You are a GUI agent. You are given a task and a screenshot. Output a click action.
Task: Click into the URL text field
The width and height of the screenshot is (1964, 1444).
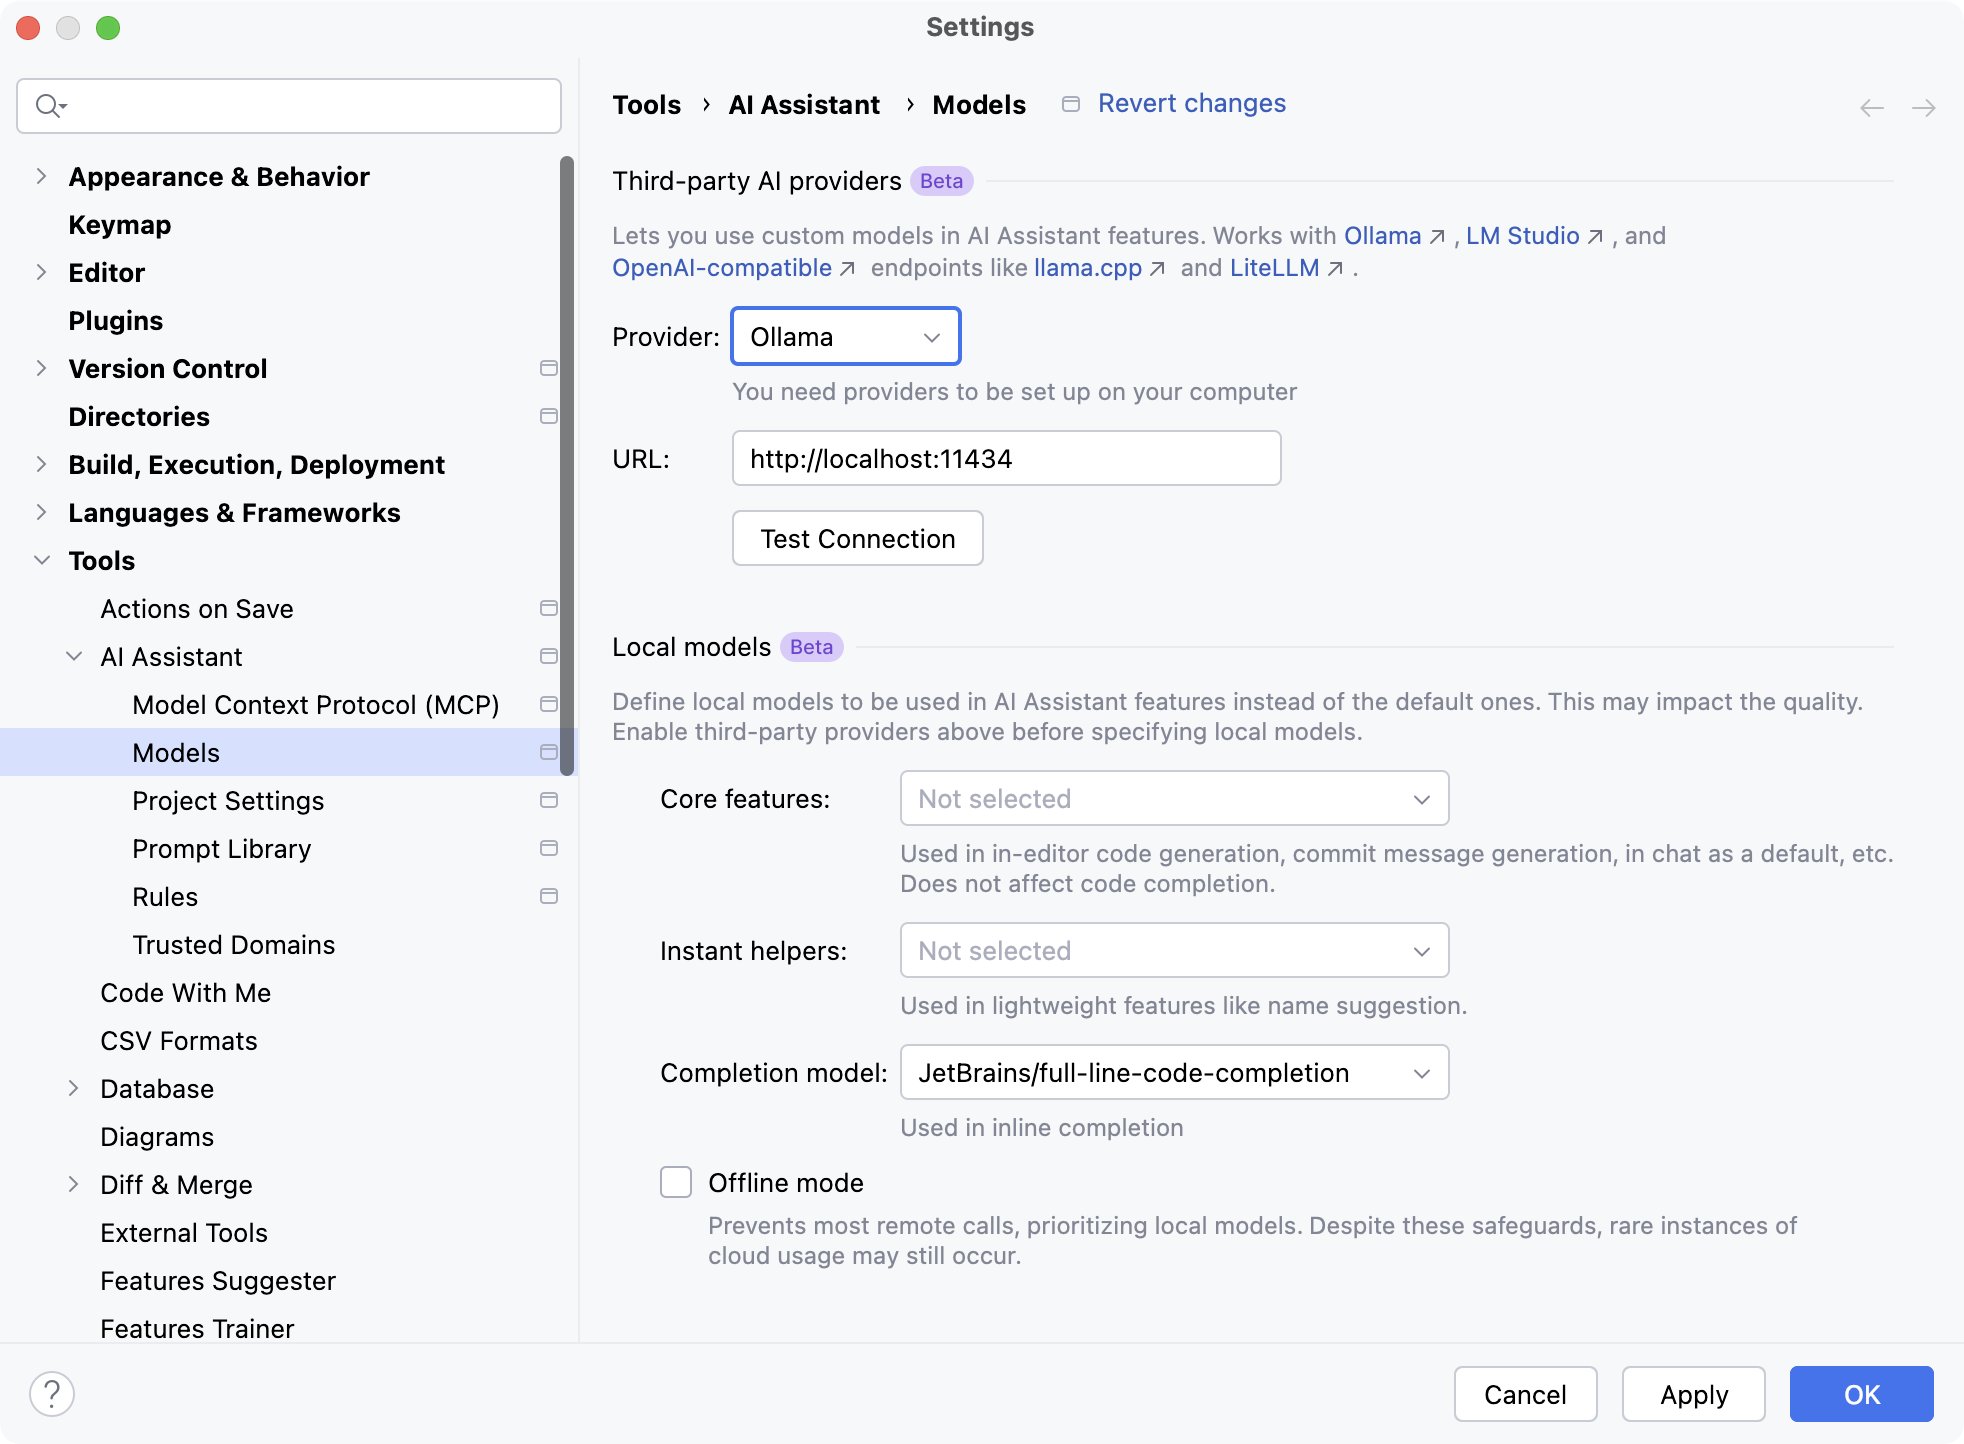(x=1006, y=458)
